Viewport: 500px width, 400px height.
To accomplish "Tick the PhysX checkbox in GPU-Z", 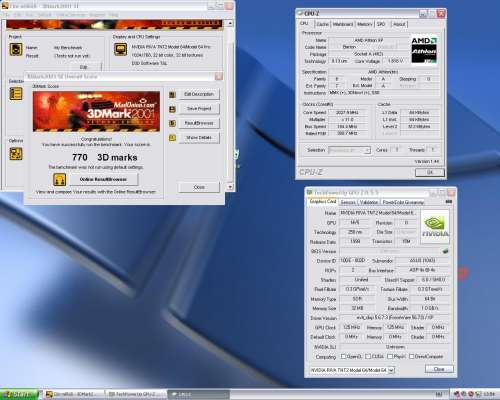I will [x=390, y=357].
